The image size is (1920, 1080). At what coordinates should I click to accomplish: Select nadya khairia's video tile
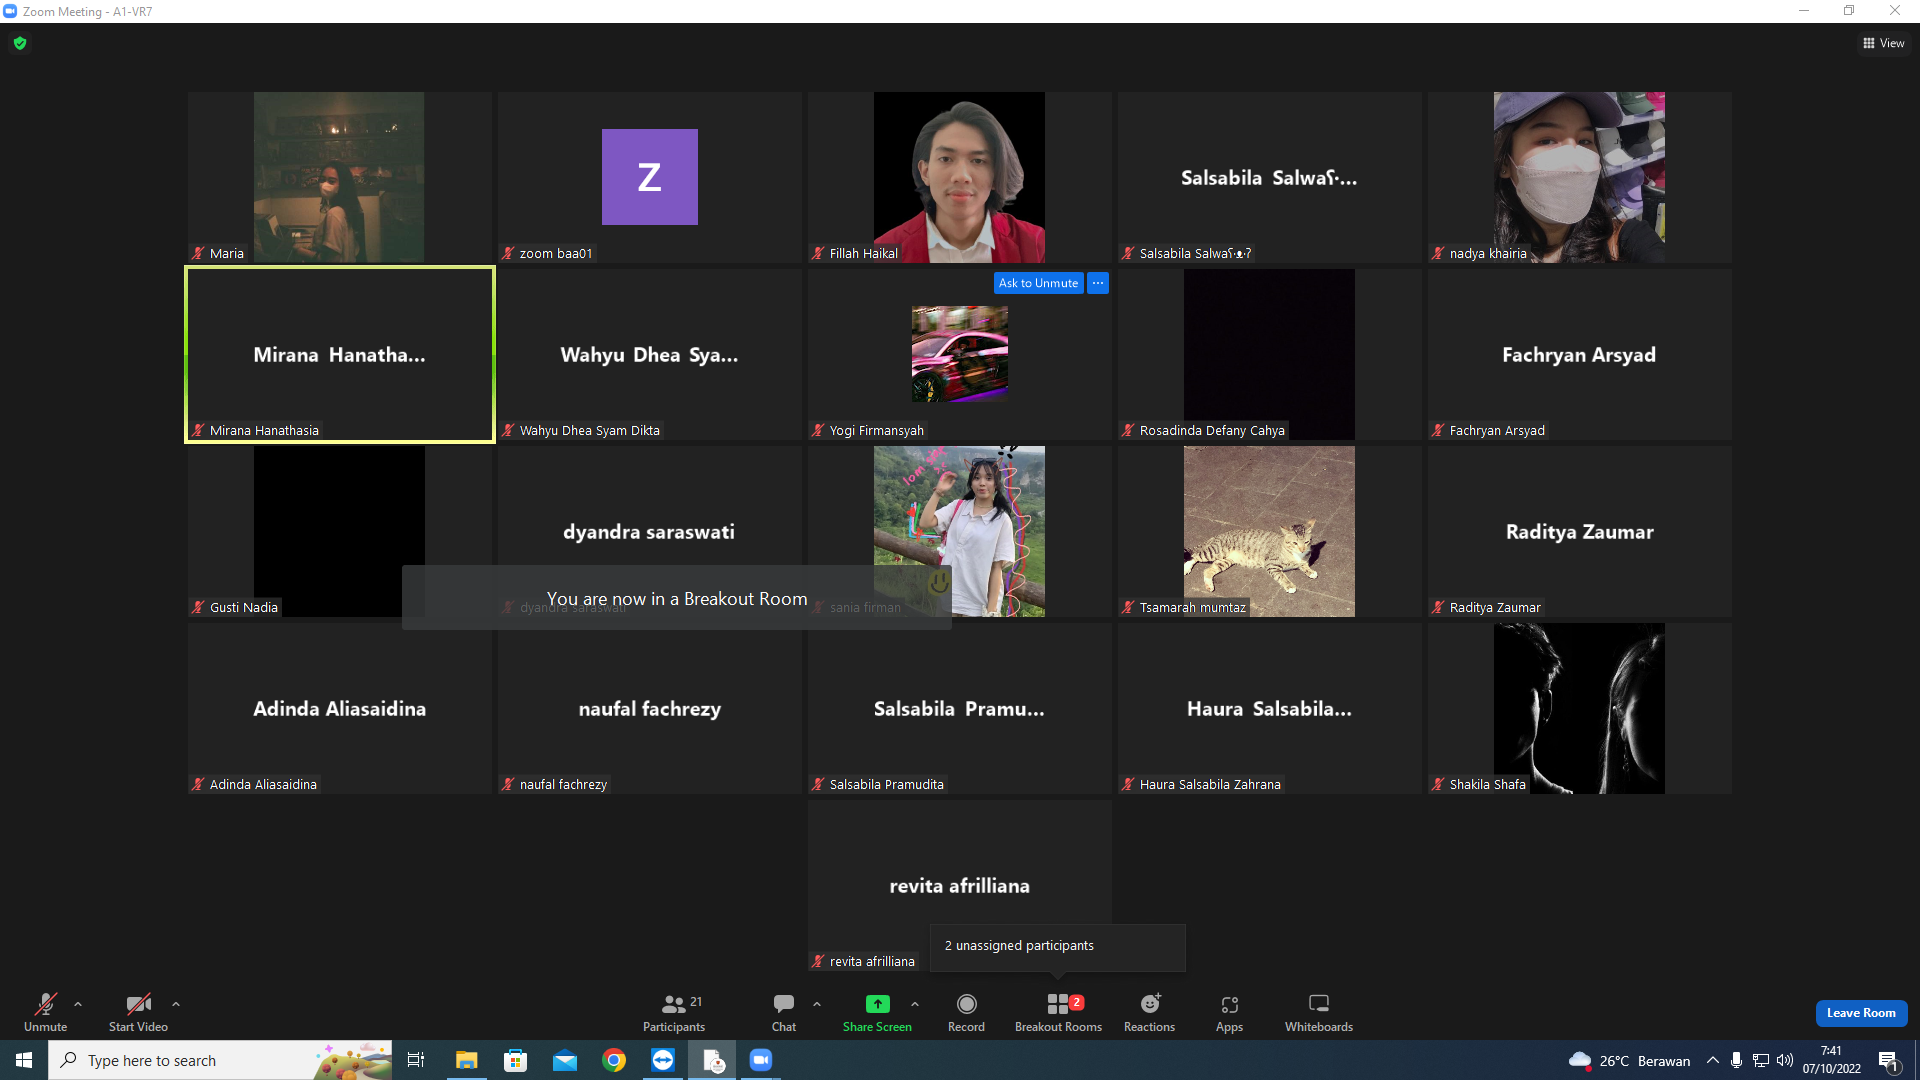[1579, 177]
